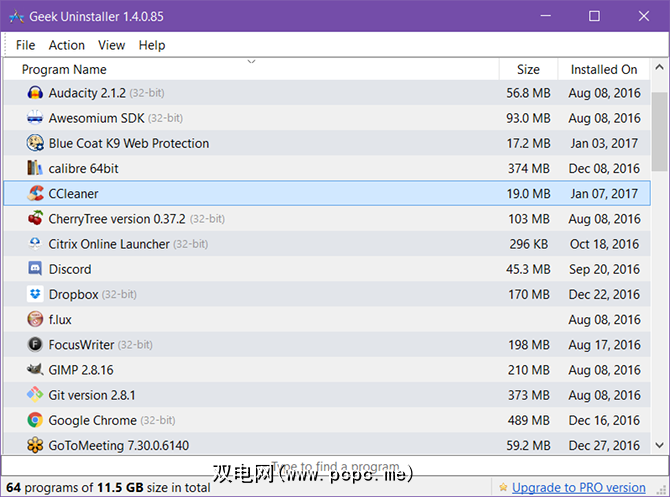Select the Google Chrome program name
The width and height of the screenshot is (670, 497).
[93, 421]
